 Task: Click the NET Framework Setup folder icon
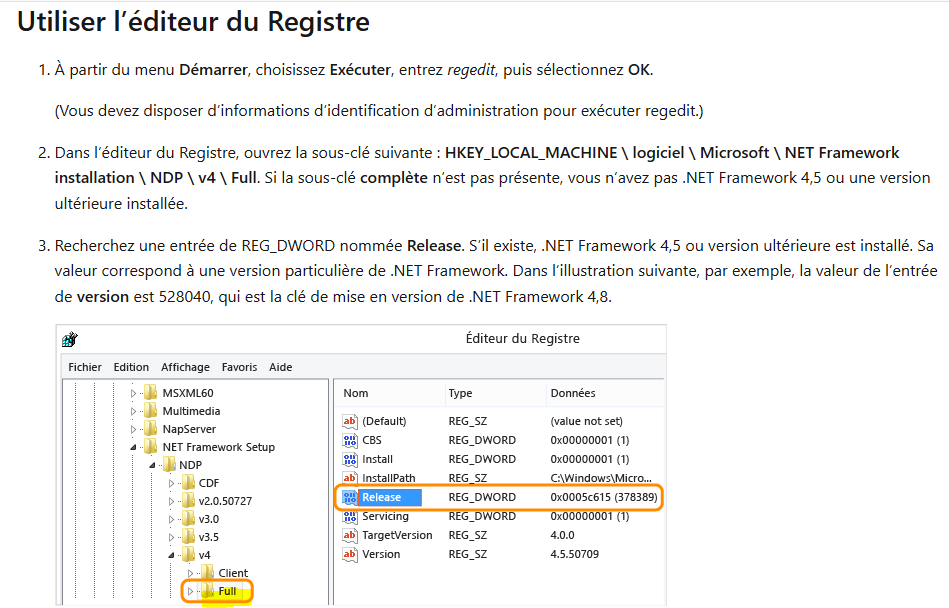151,446
